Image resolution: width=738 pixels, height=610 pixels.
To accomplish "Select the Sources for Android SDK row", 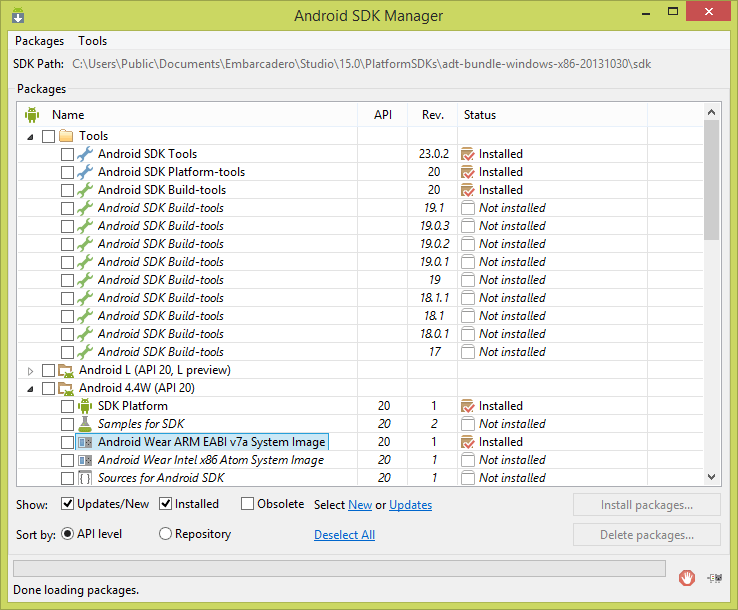I will click(360, 478).
